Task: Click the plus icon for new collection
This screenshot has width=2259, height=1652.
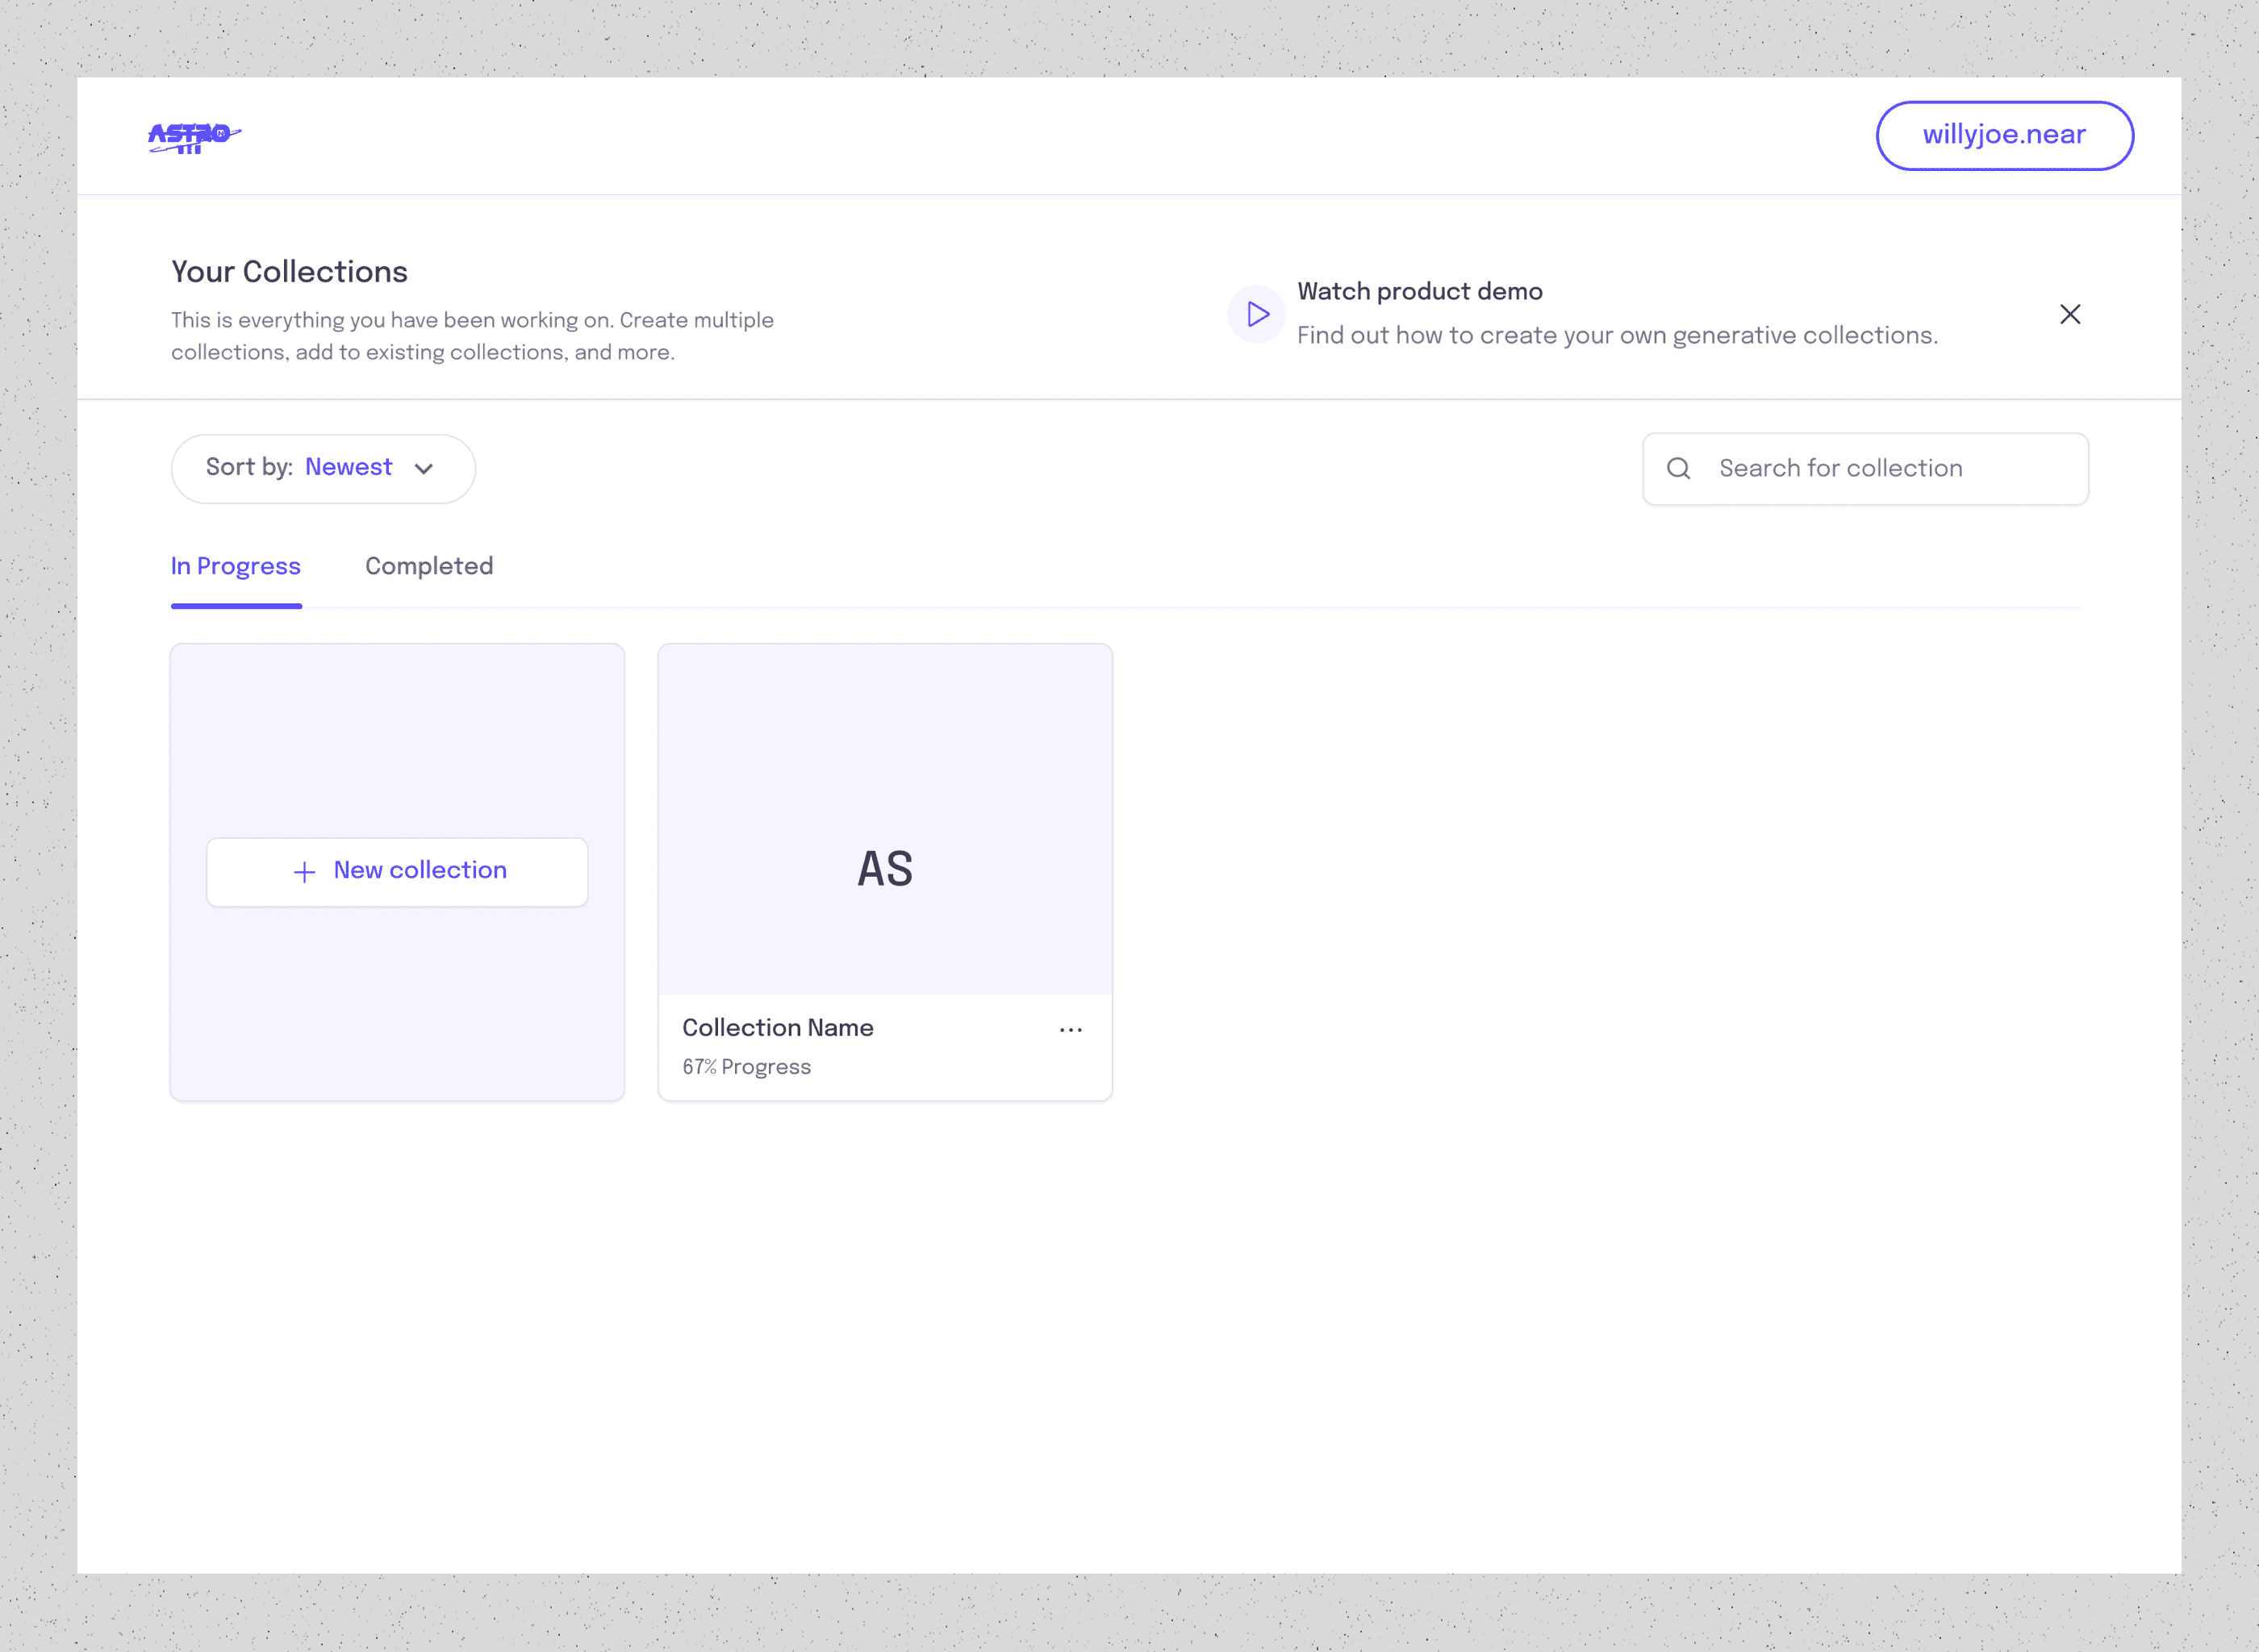Action: point(304,872)
